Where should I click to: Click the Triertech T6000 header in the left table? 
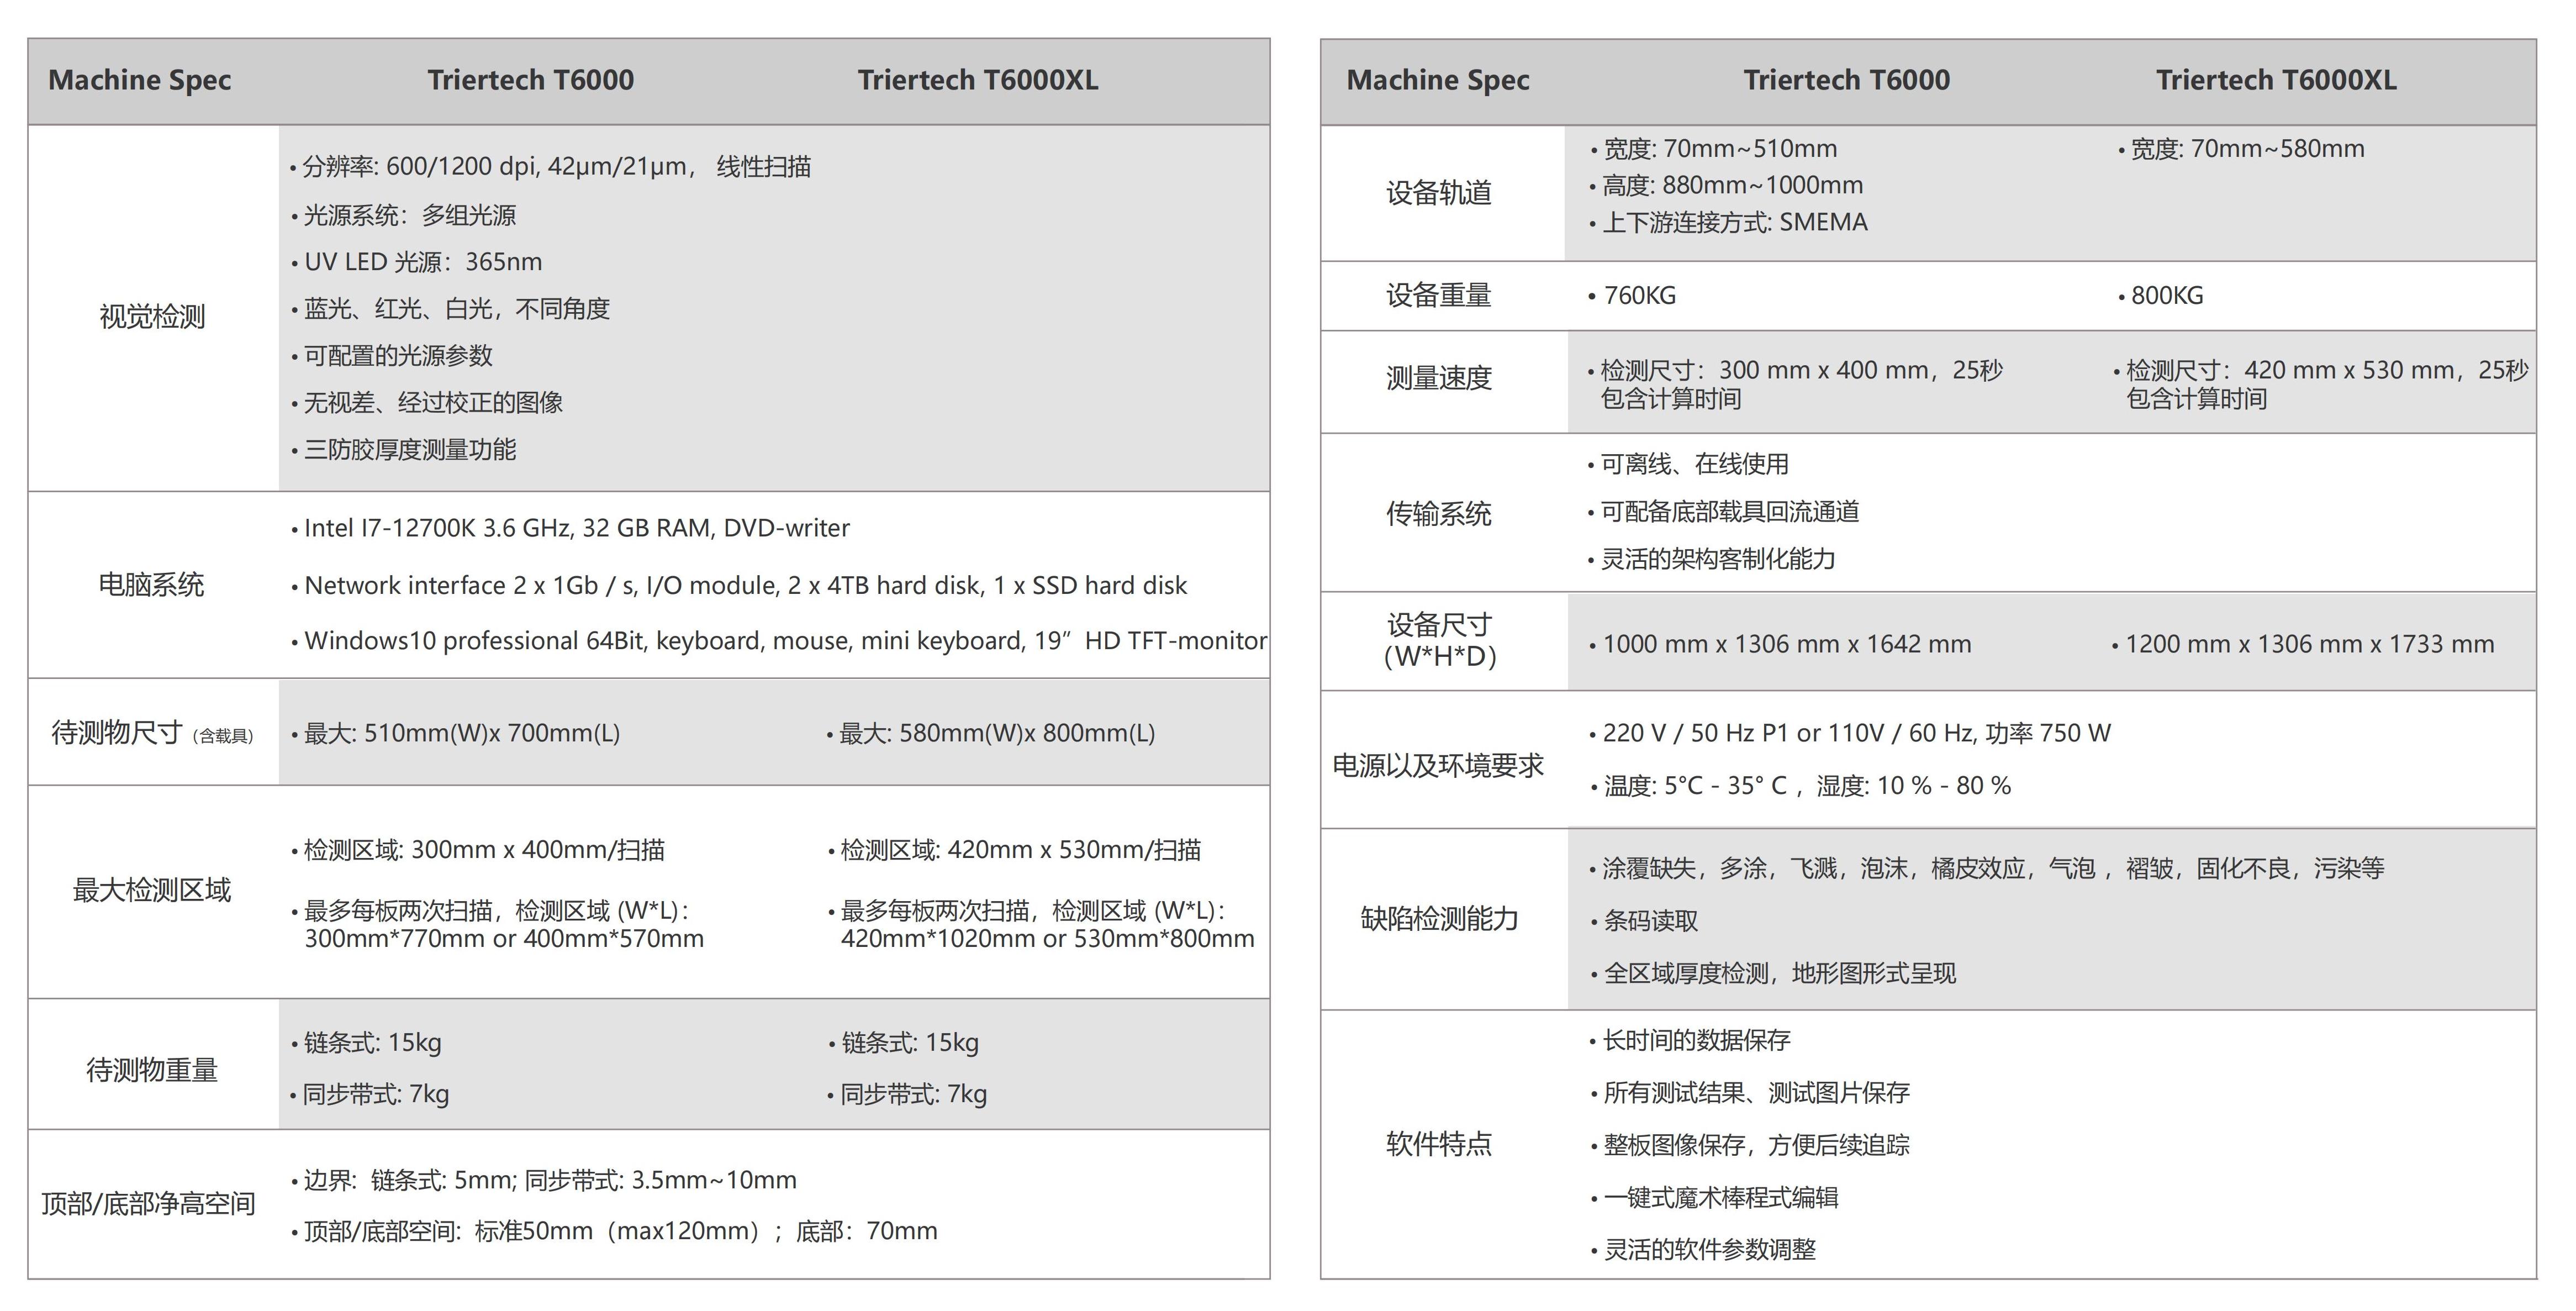pyautogui.click(x=530, y=80)
